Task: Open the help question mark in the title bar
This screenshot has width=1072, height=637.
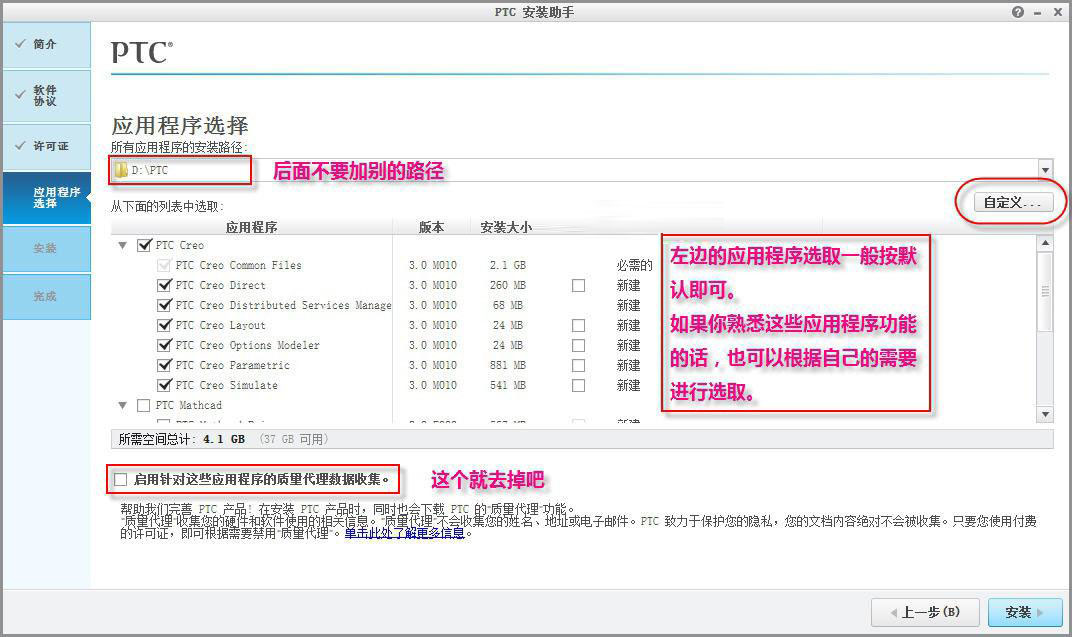Action: [1018, 11]
